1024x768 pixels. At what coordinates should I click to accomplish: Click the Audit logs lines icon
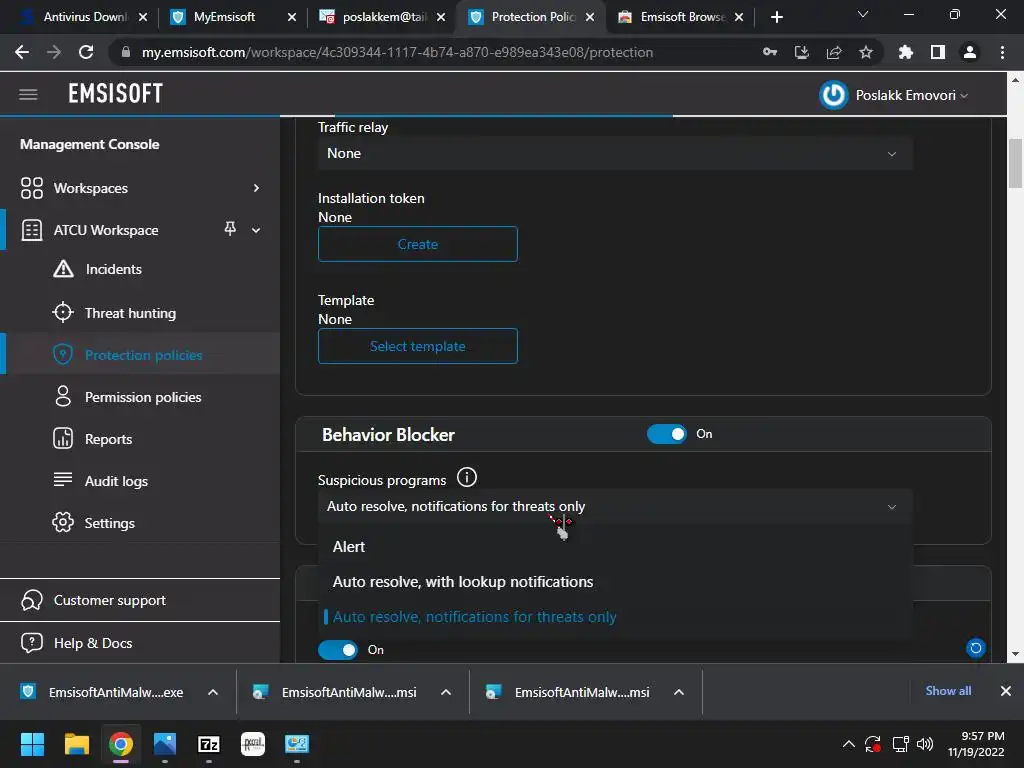(x=63, y=480)
